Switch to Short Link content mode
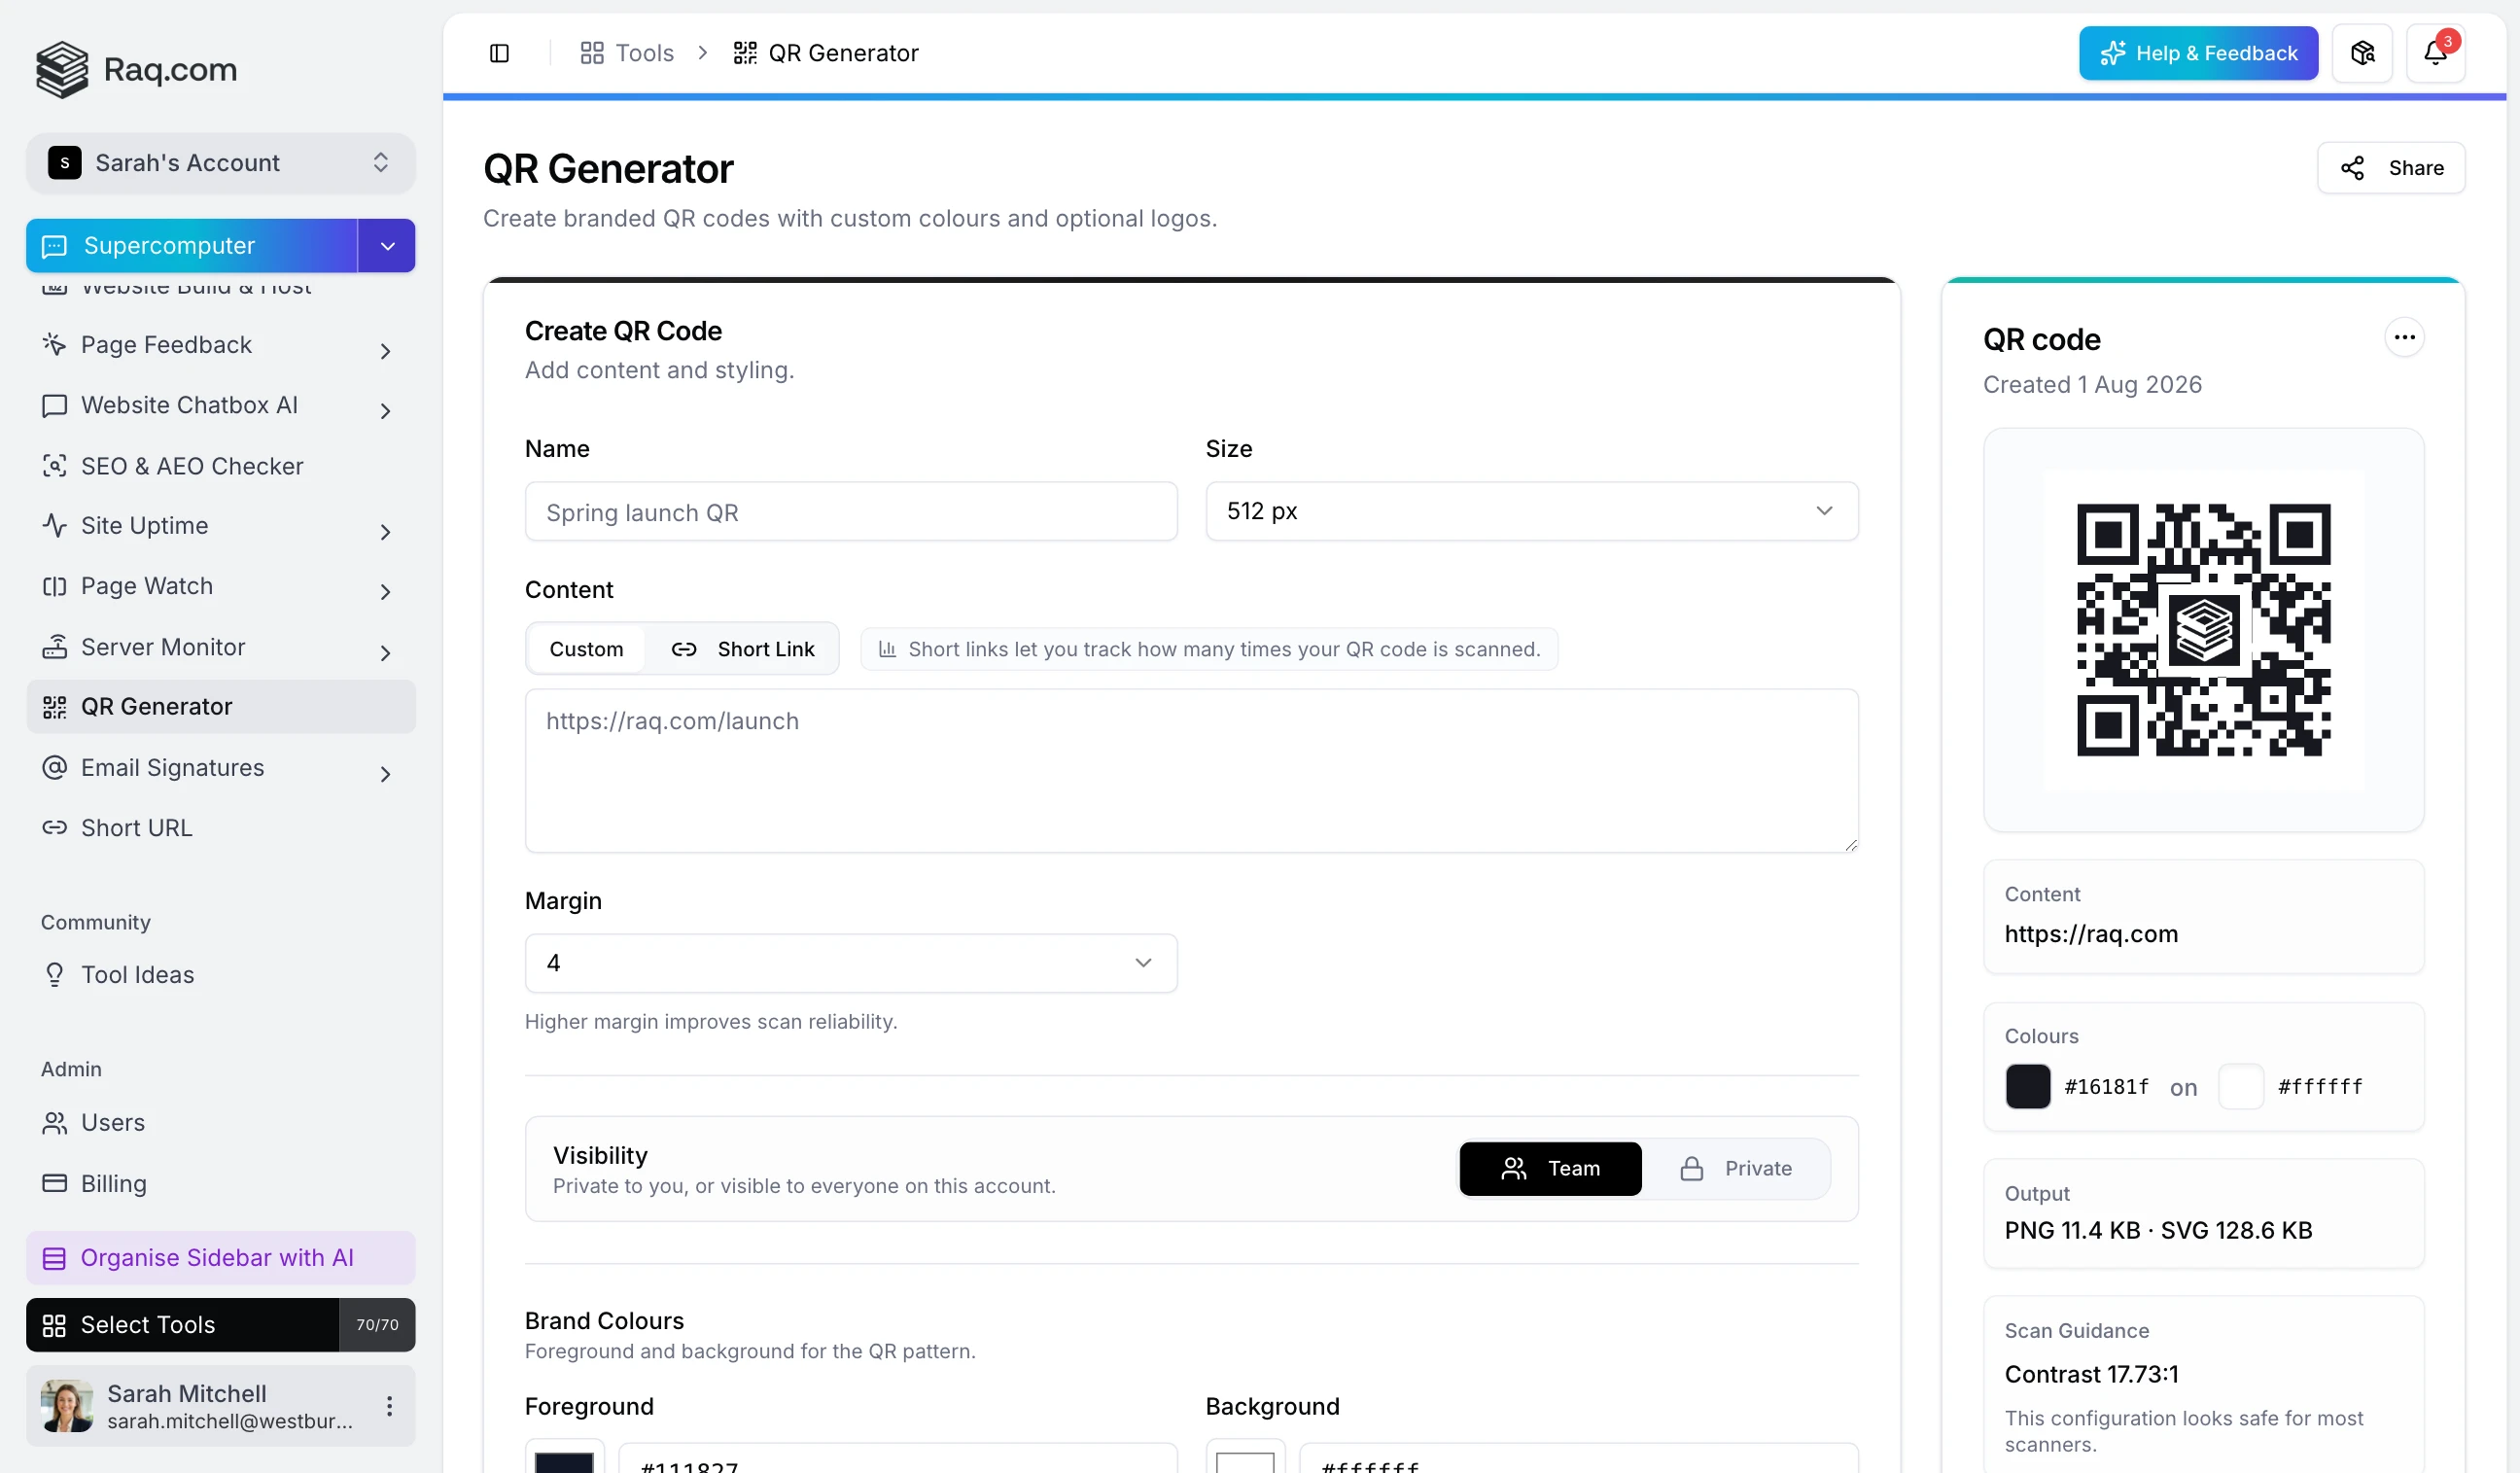Screen dimensions: 2520x1473 pos(742,649)
